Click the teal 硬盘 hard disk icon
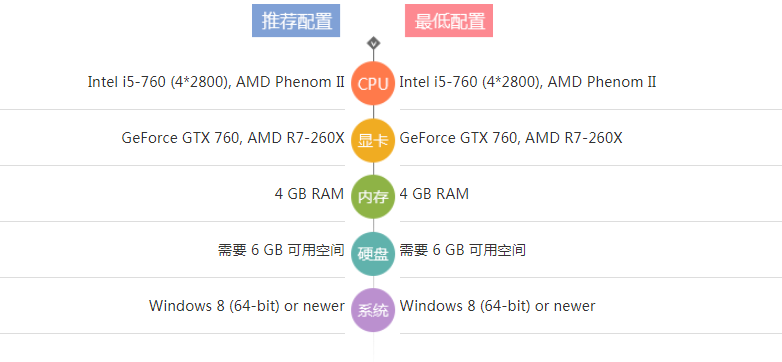Image resolution: width=782 pixels, height=362 pixels. 373,254
